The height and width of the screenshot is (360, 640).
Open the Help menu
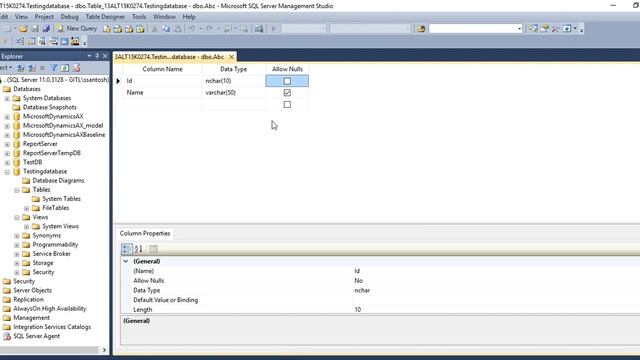pyautogui.click(x=189, y=17)
